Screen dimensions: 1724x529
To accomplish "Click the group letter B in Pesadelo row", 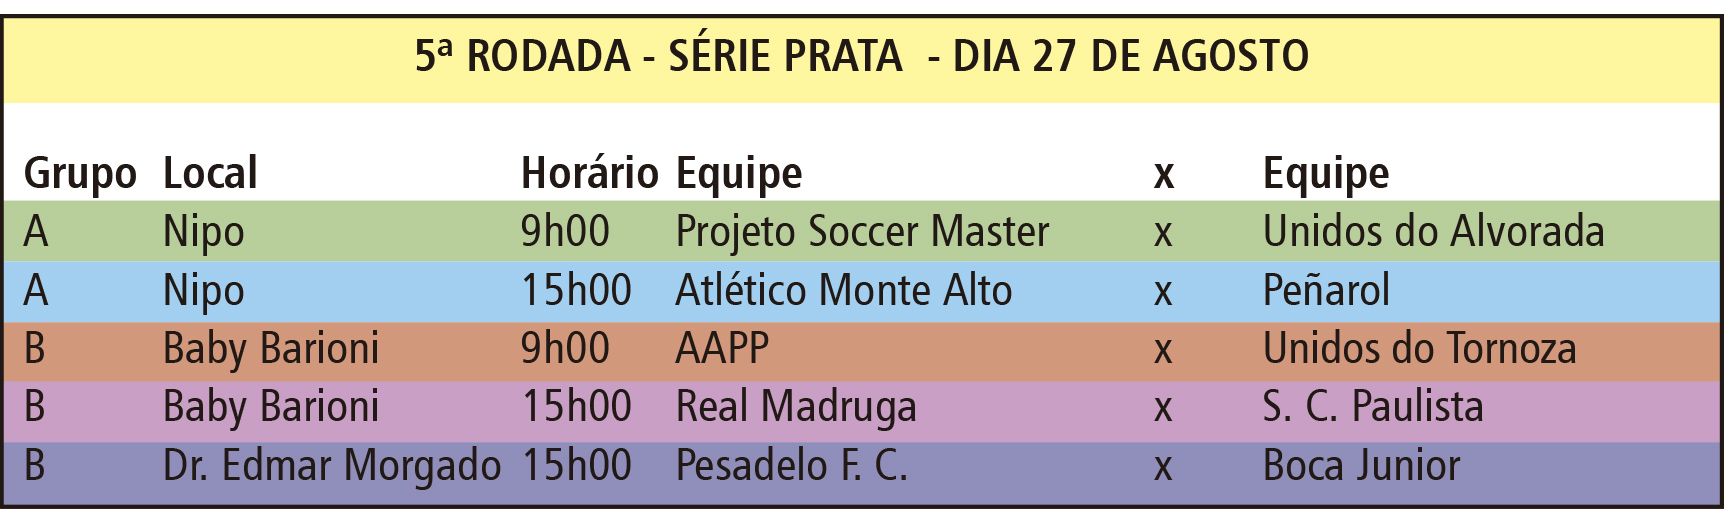I will [35, 466].
